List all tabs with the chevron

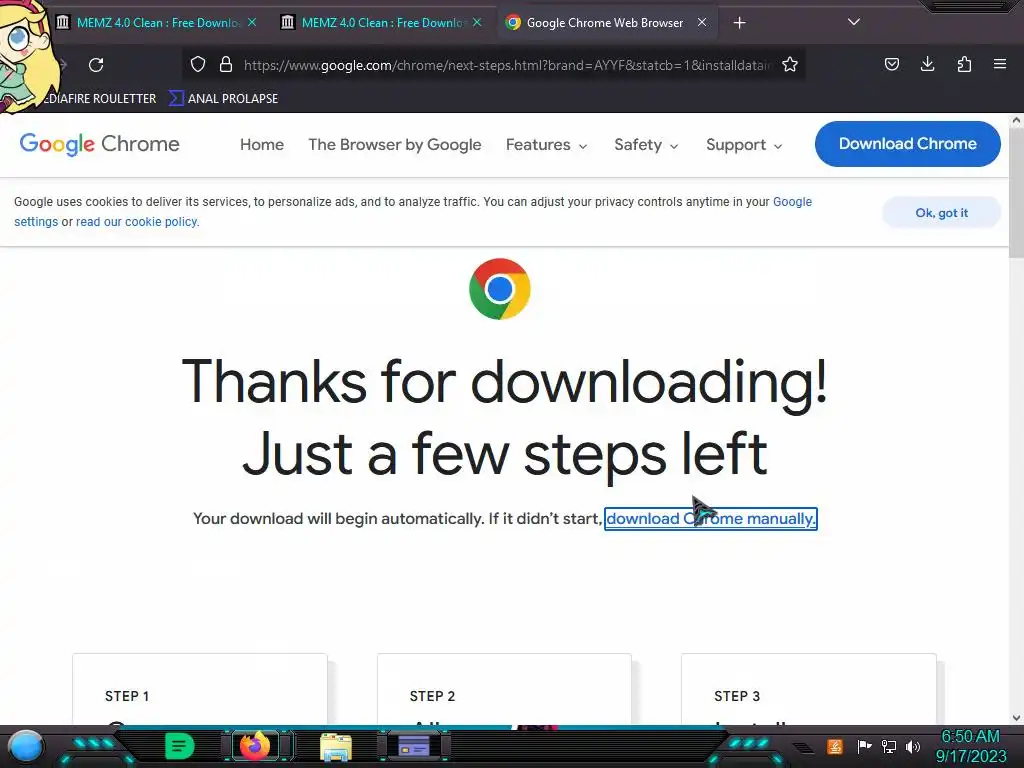coord(854,22)
